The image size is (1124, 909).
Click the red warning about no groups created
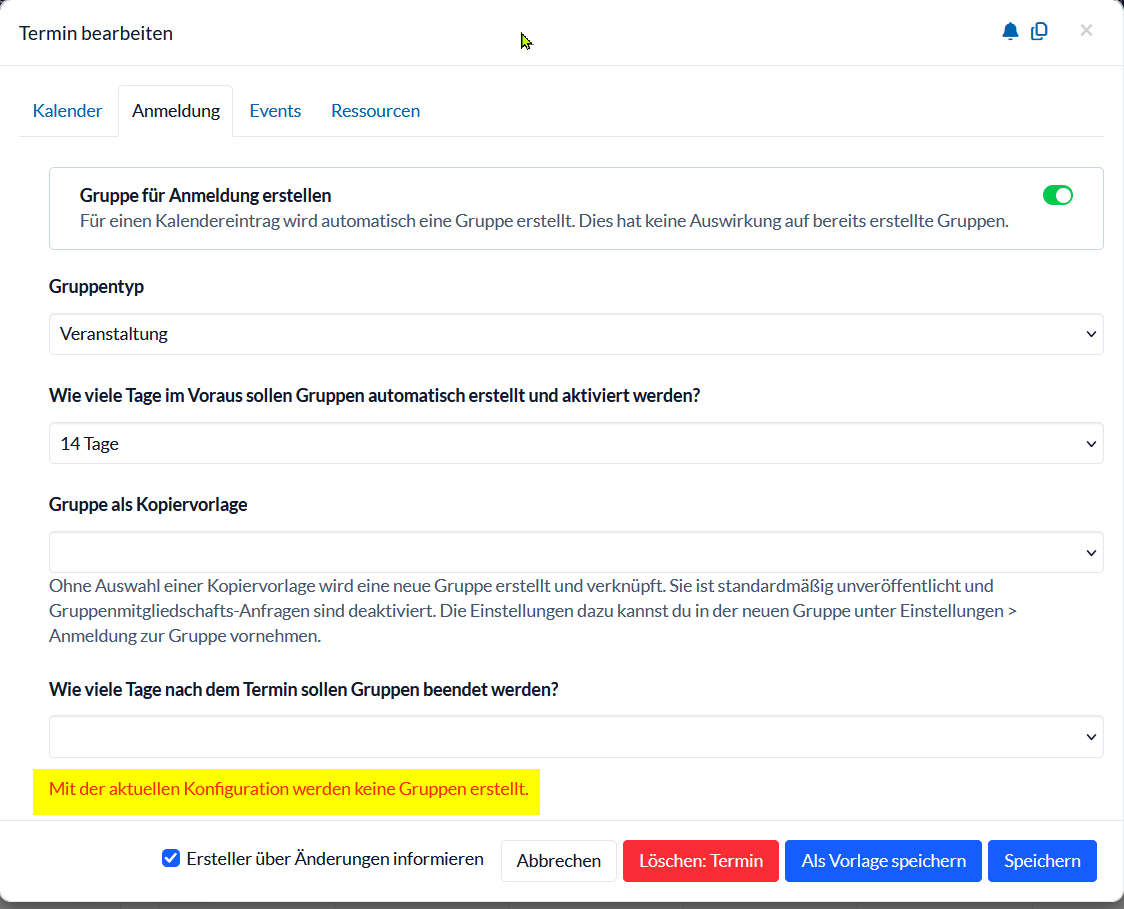point(288,789)
